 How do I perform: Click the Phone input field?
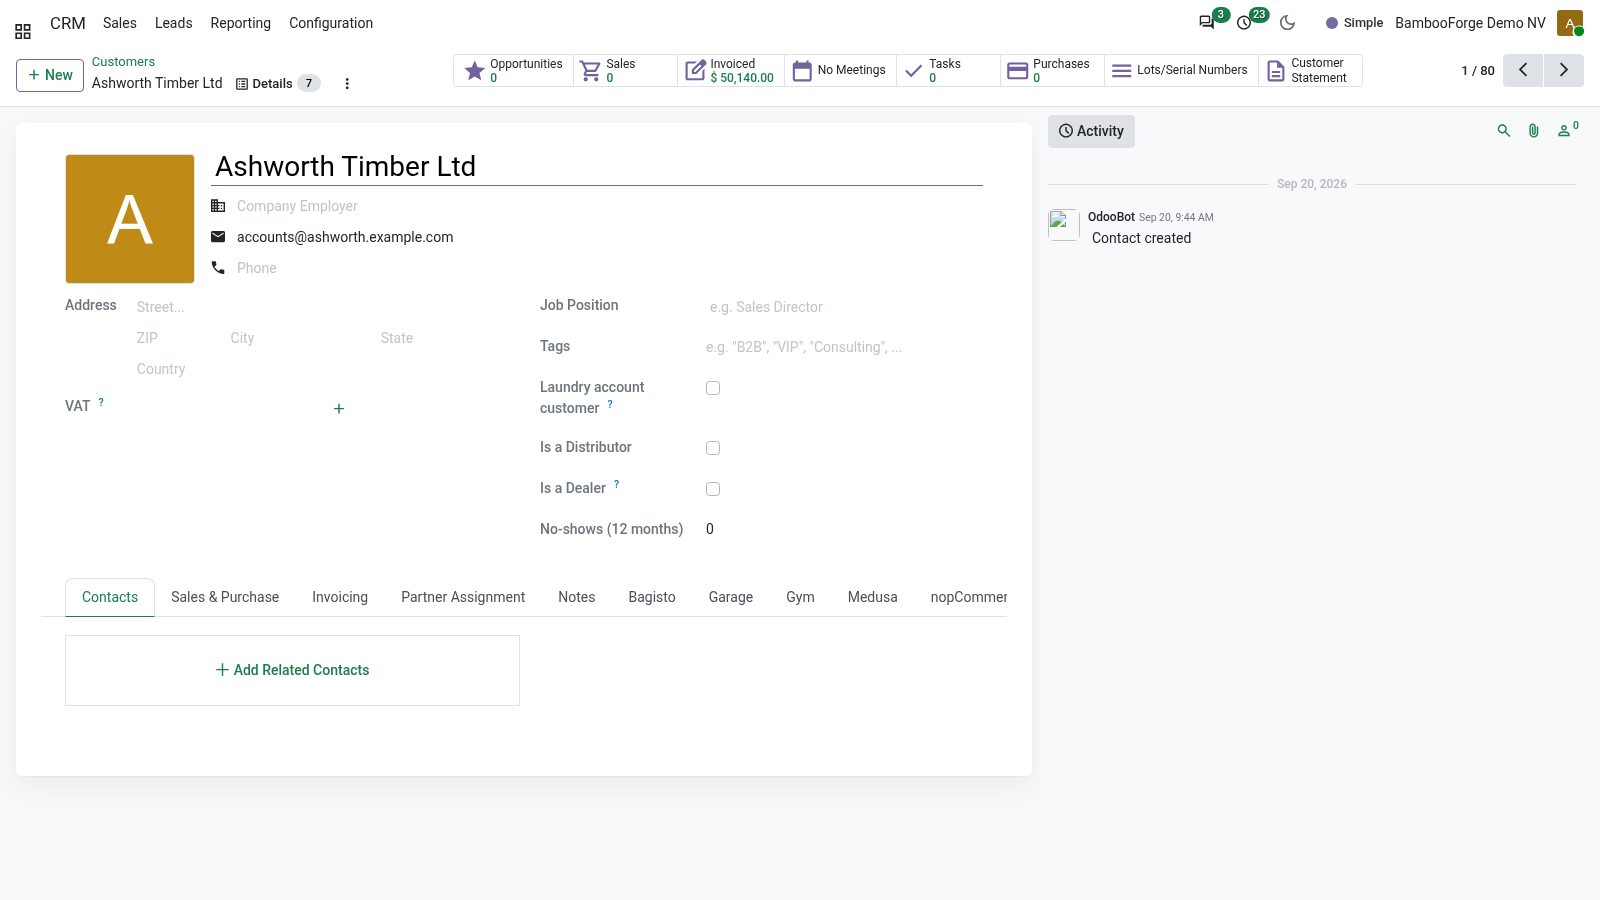(x=609, y=268)
